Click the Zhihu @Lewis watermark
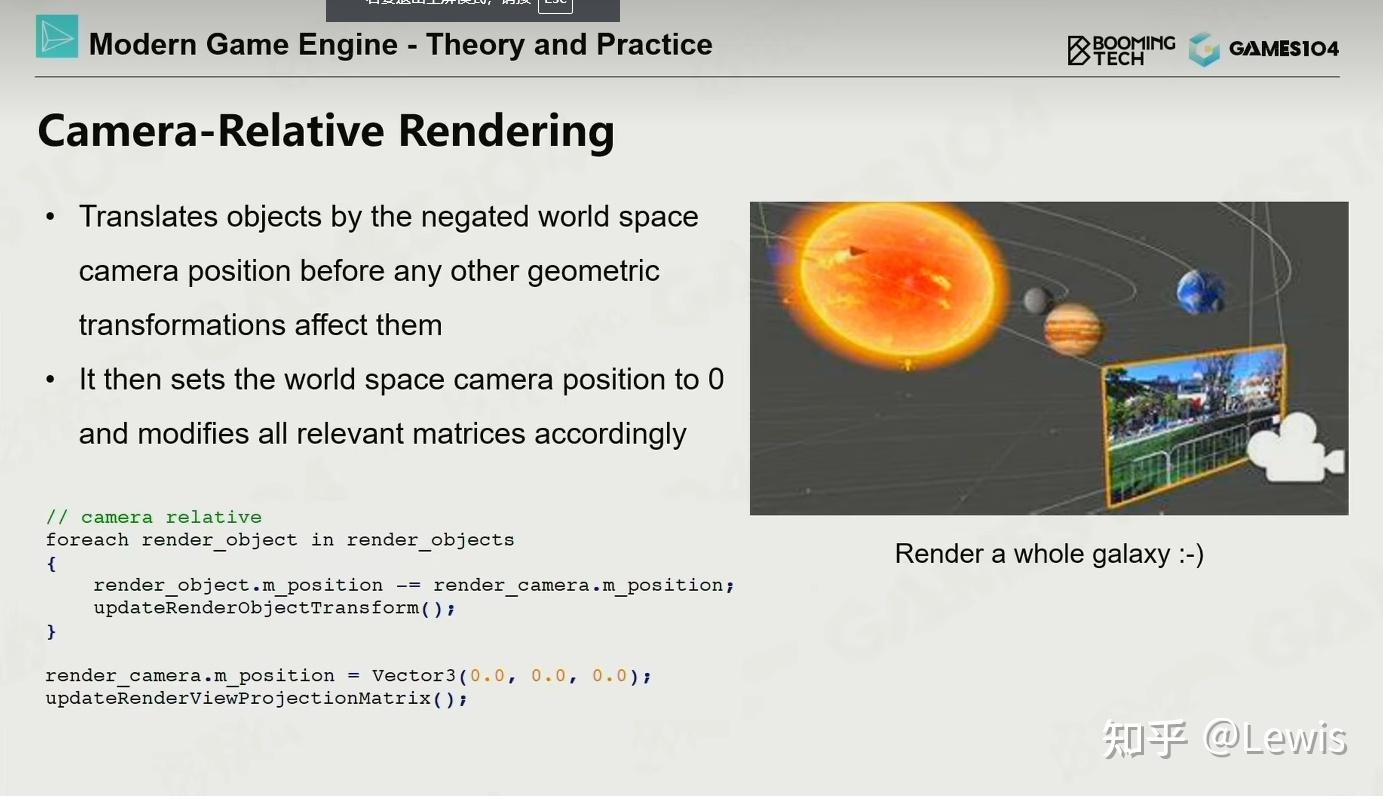The image size is (1383, 796). [1225, 737]
